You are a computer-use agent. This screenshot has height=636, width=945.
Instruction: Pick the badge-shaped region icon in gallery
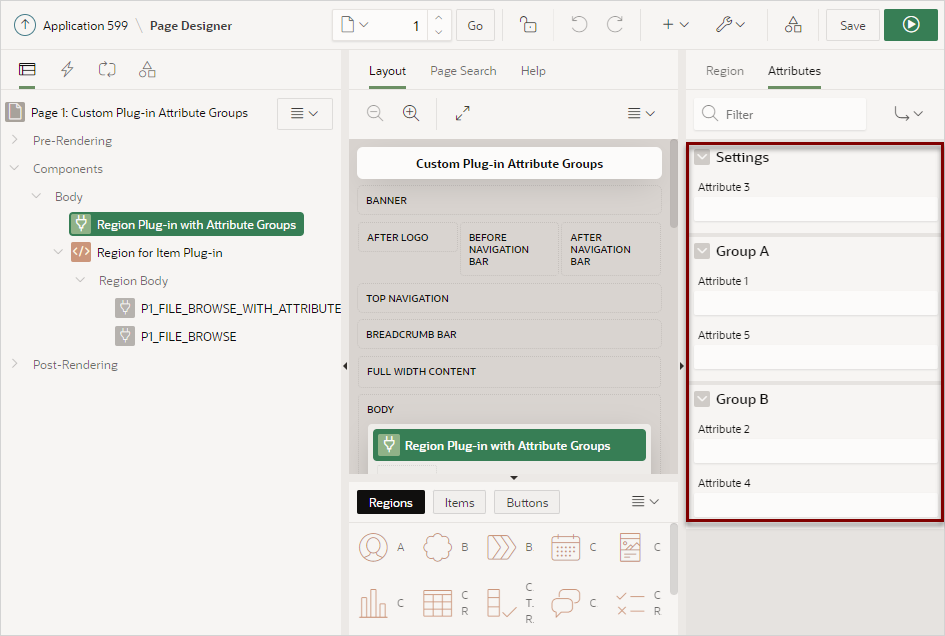pyautogui.click(x=438, y=547)
